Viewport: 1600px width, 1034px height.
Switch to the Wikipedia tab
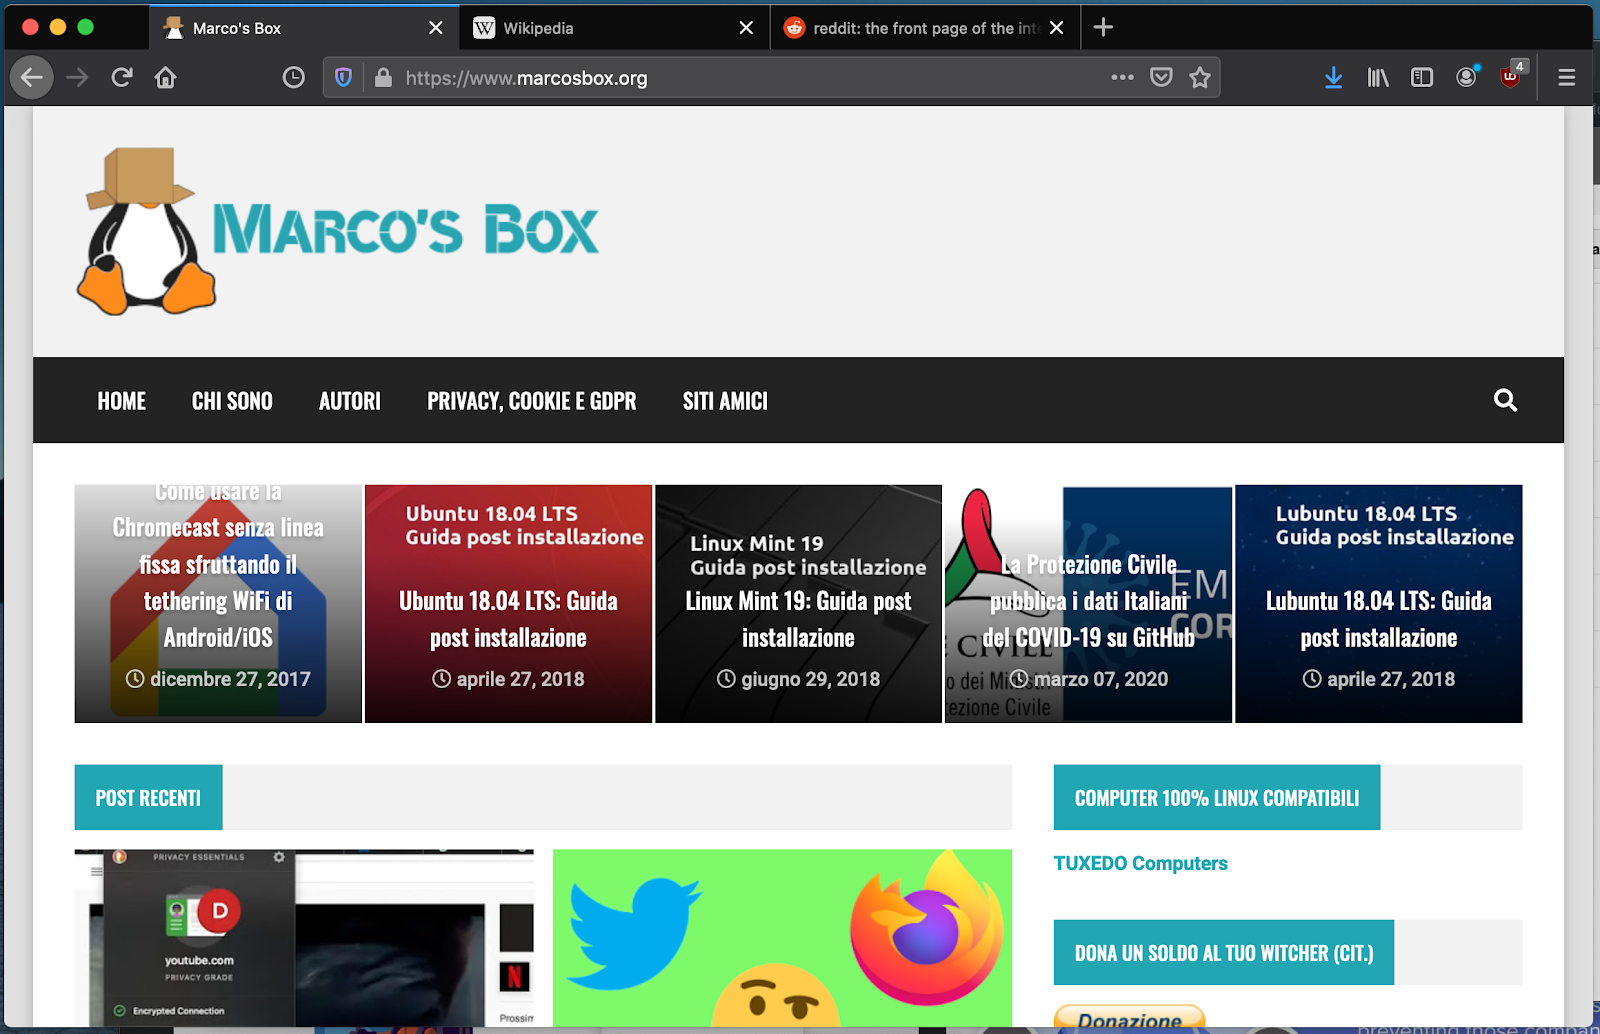click(615, 28)
